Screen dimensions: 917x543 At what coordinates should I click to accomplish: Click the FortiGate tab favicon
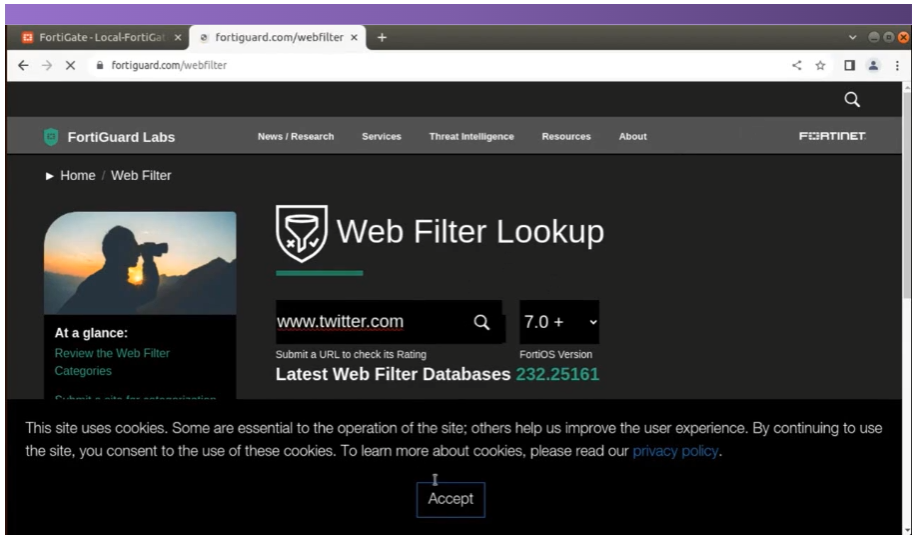tap(27, 37)
